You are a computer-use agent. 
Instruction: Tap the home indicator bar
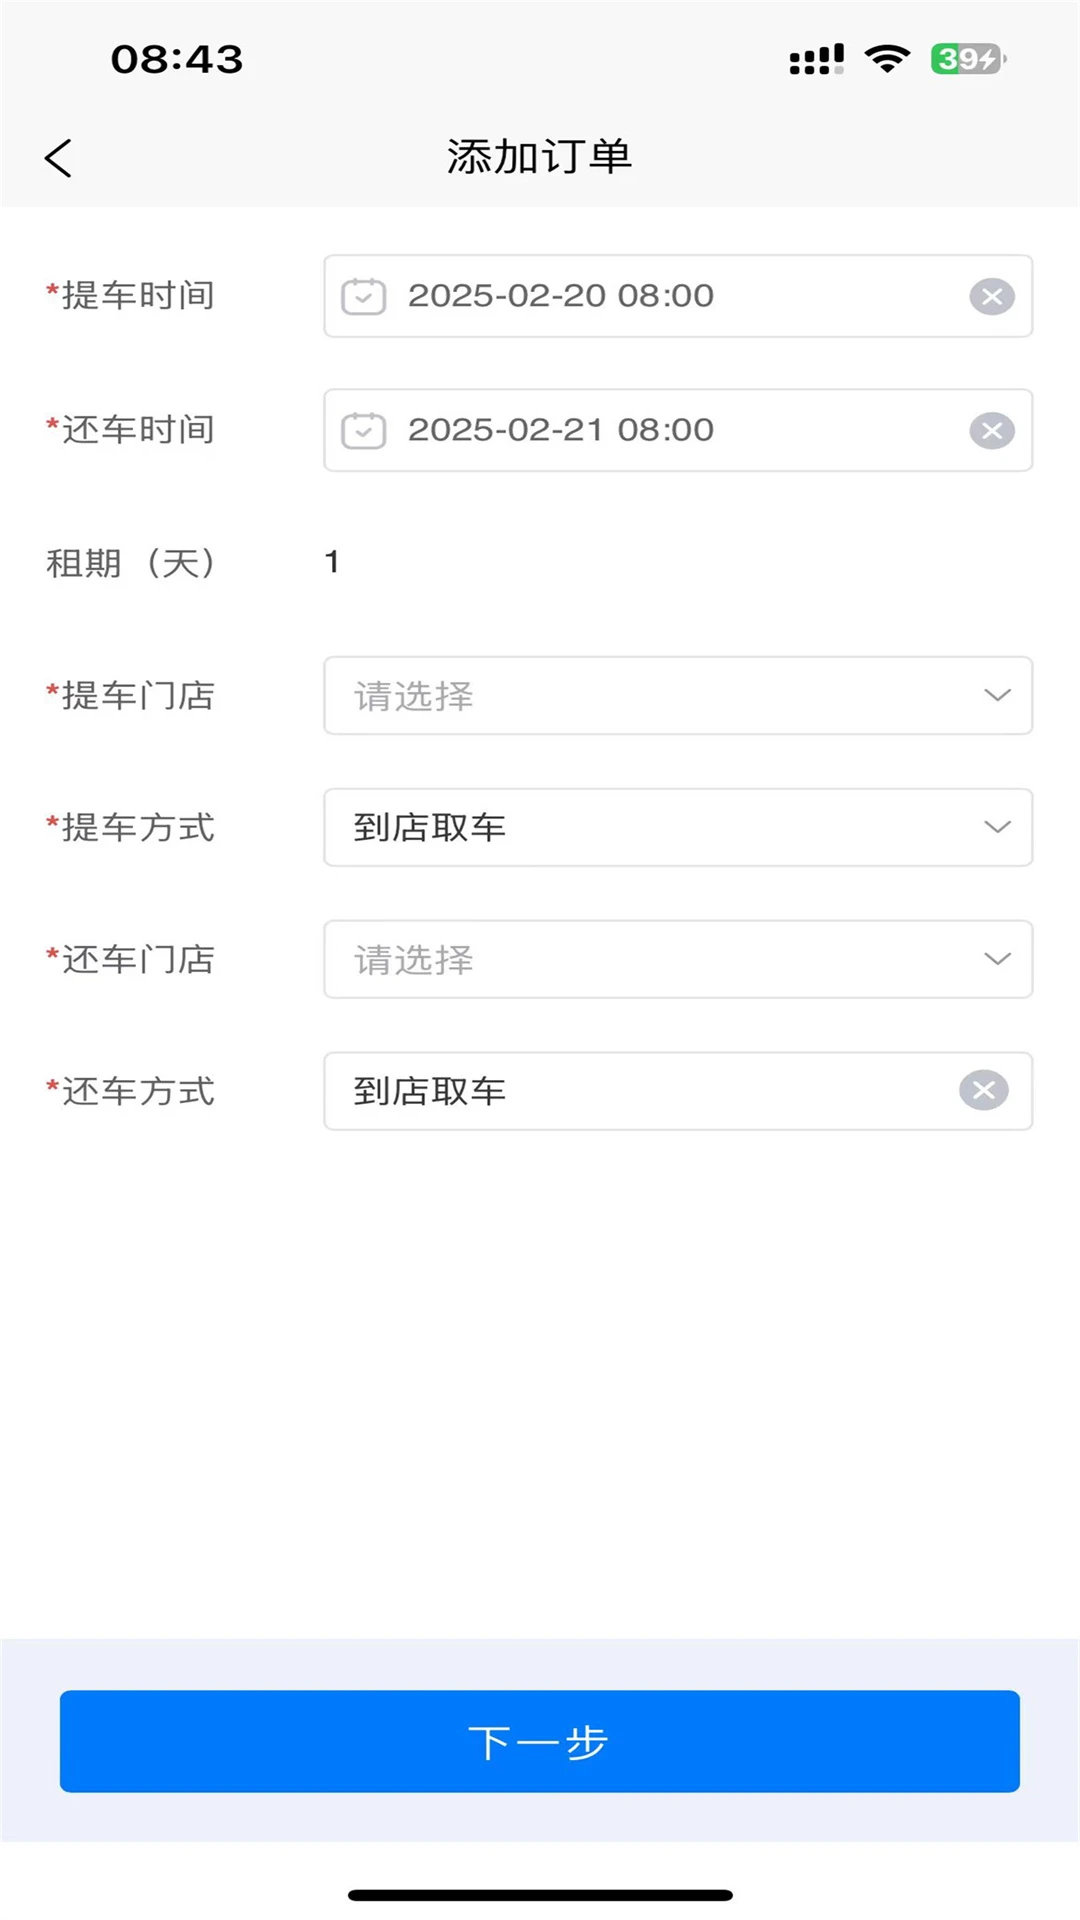[540, 1895]
